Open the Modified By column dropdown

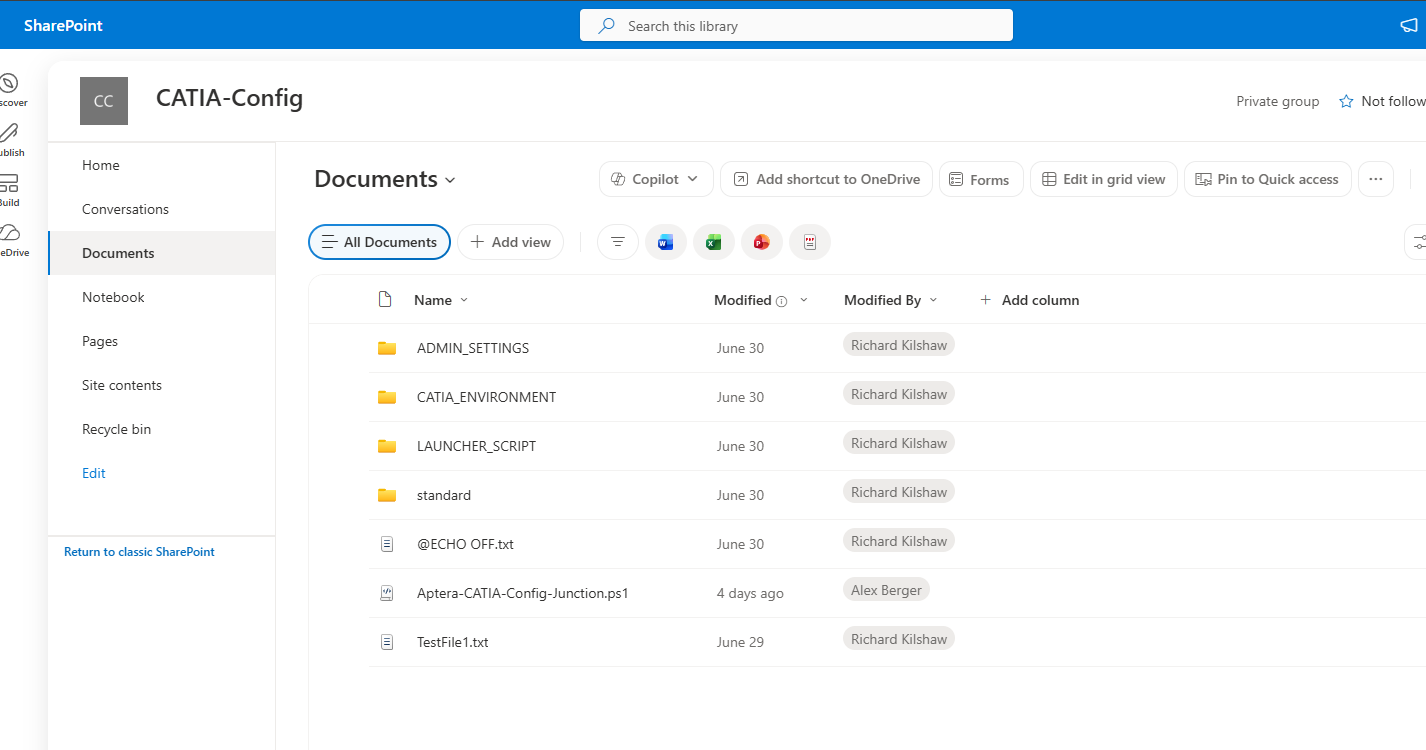(934, 300)
